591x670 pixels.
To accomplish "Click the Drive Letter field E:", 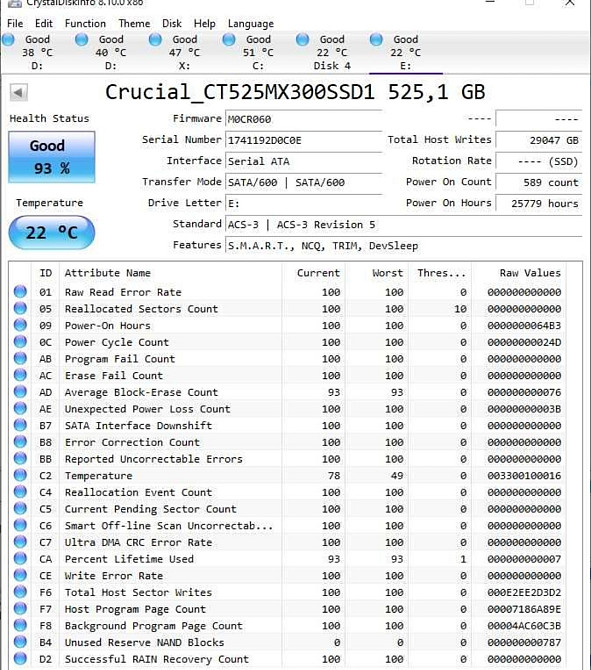I will pos(303,203).
